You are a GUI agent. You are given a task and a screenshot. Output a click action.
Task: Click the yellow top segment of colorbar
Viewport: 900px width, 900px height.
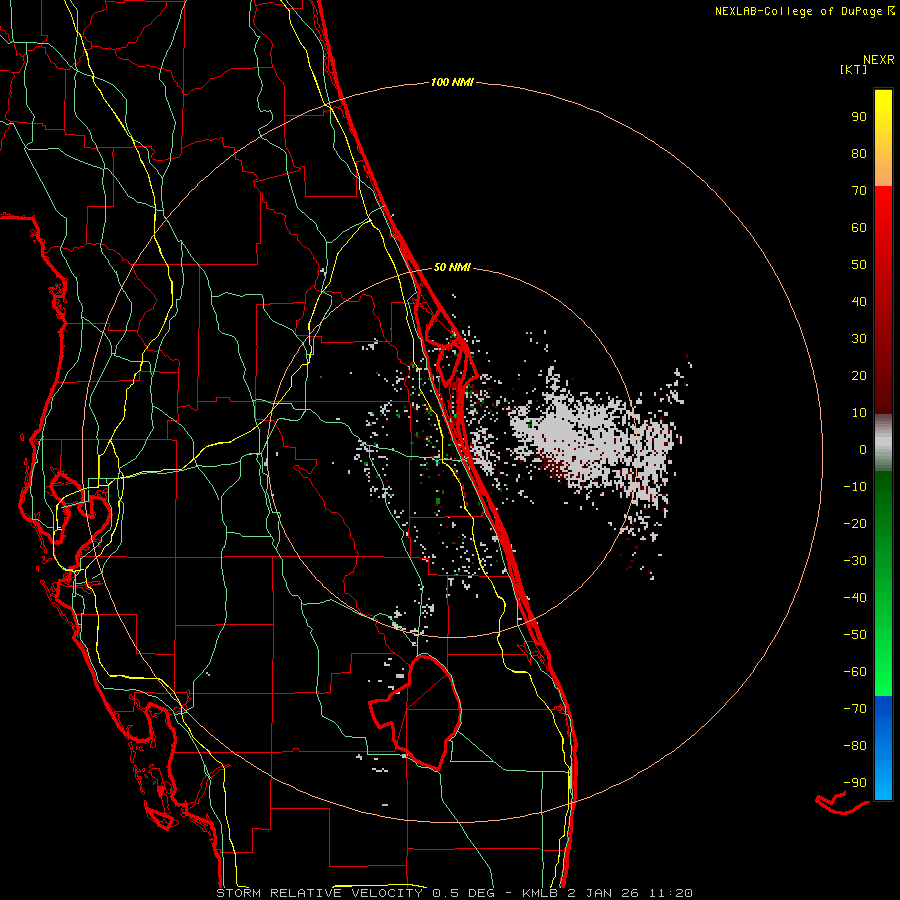click(883, 138)
